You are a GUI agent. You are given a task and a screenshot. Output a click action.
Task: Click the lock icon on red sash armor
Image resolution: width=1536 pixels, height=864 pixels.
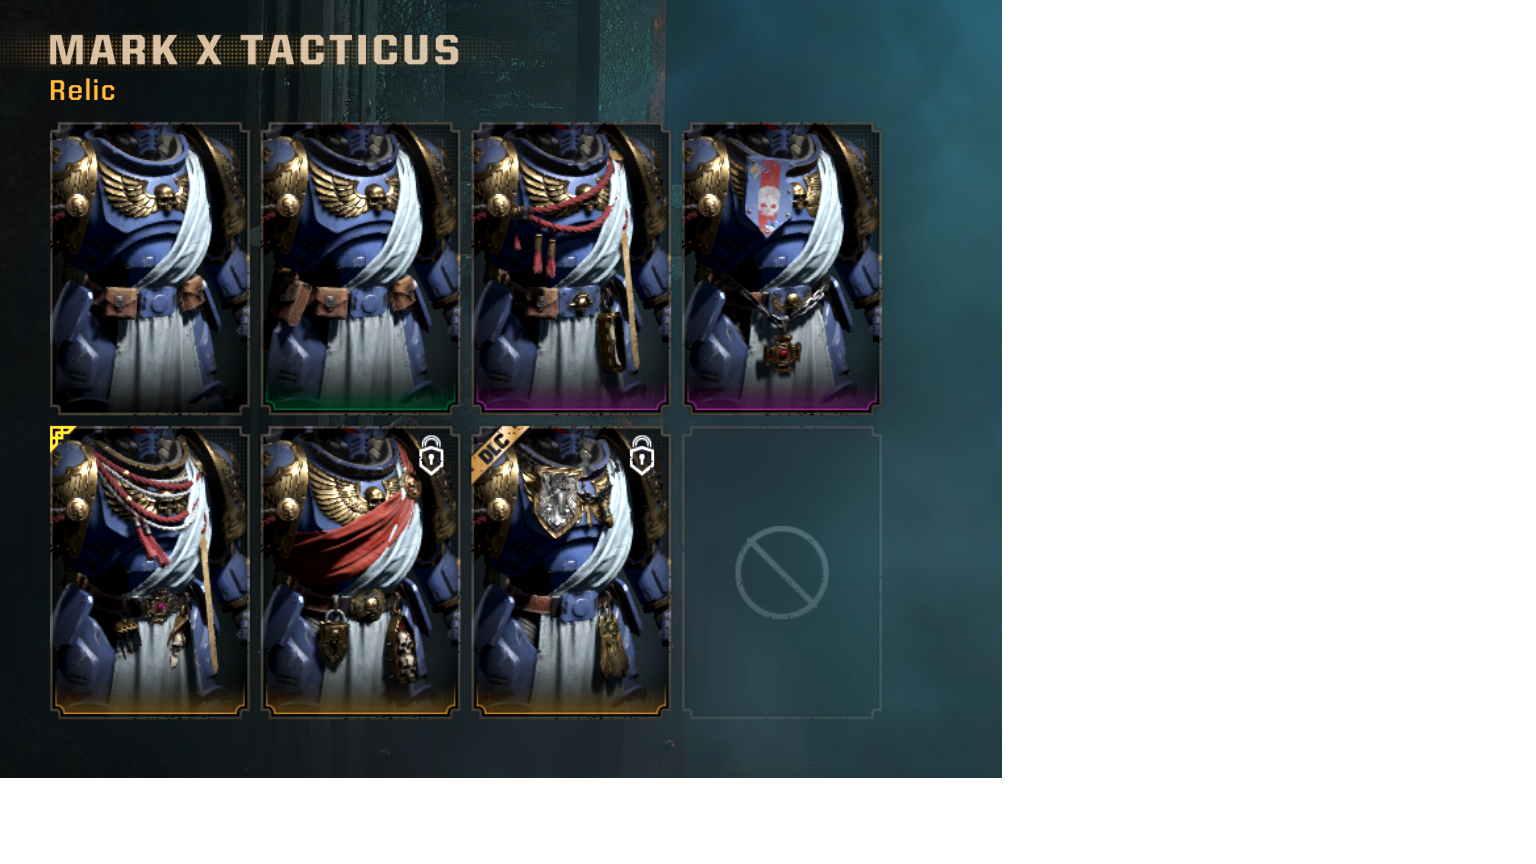431,455
